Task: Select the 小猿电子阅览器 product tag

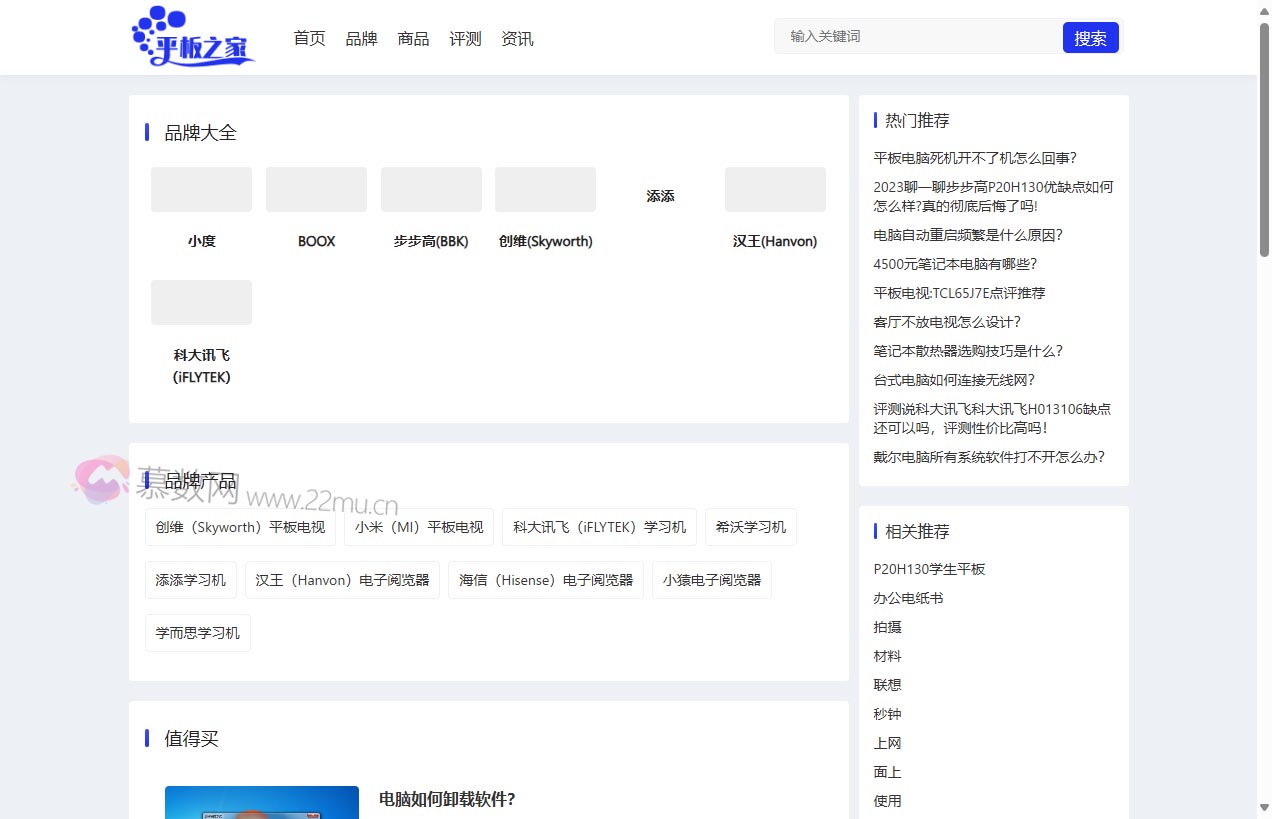Action: (x=711, y=580)
